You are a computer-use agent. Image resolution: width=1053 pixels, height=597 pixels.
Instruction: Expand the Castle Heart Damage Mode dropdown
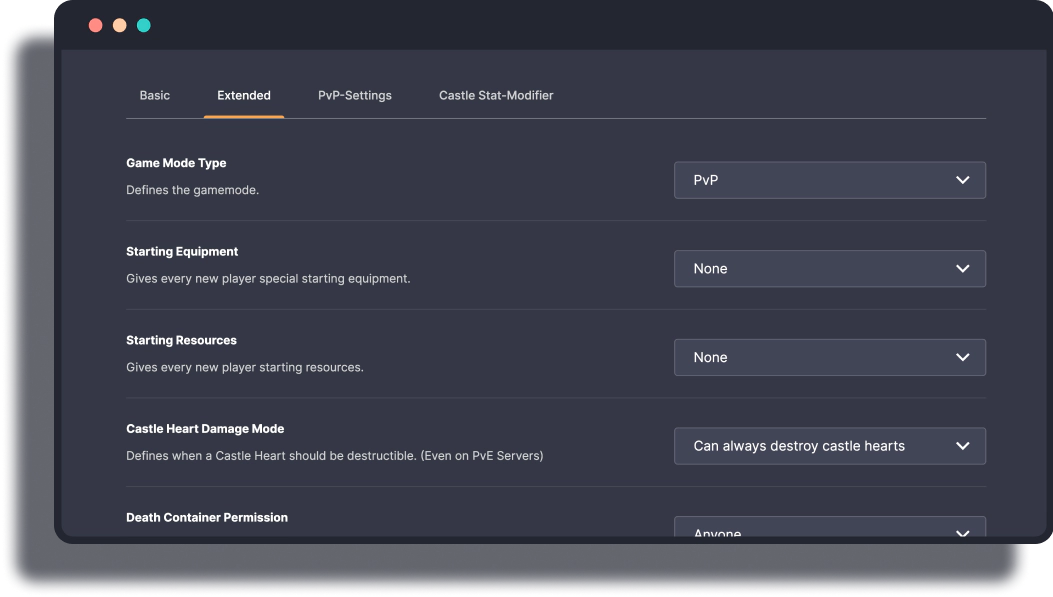point(829,446)
